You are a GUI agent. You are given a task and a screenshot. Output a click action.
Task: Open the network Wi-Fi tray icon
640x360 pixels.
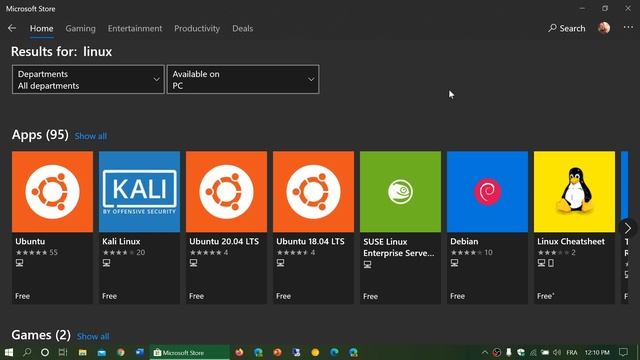533,352
